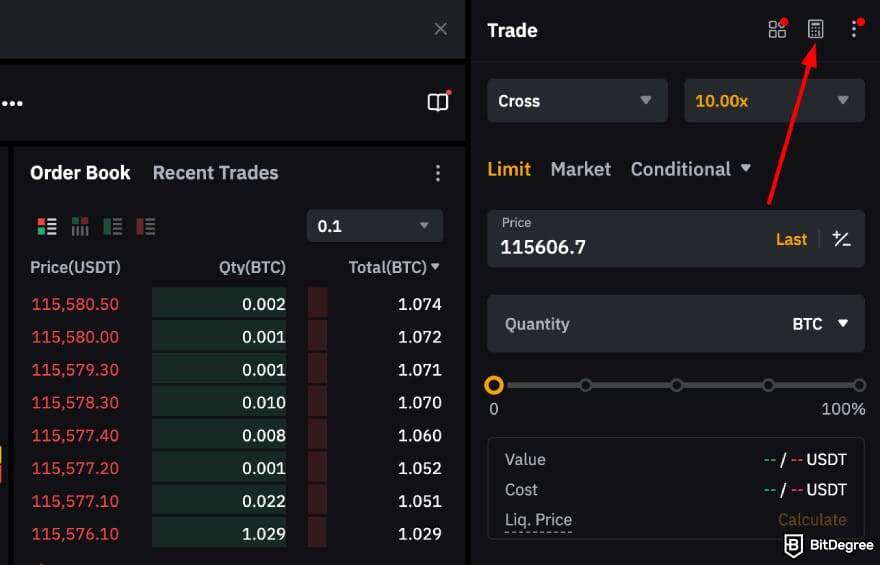
Task: Open the Cross margin mode dropdown
Action: click(577, 101)
